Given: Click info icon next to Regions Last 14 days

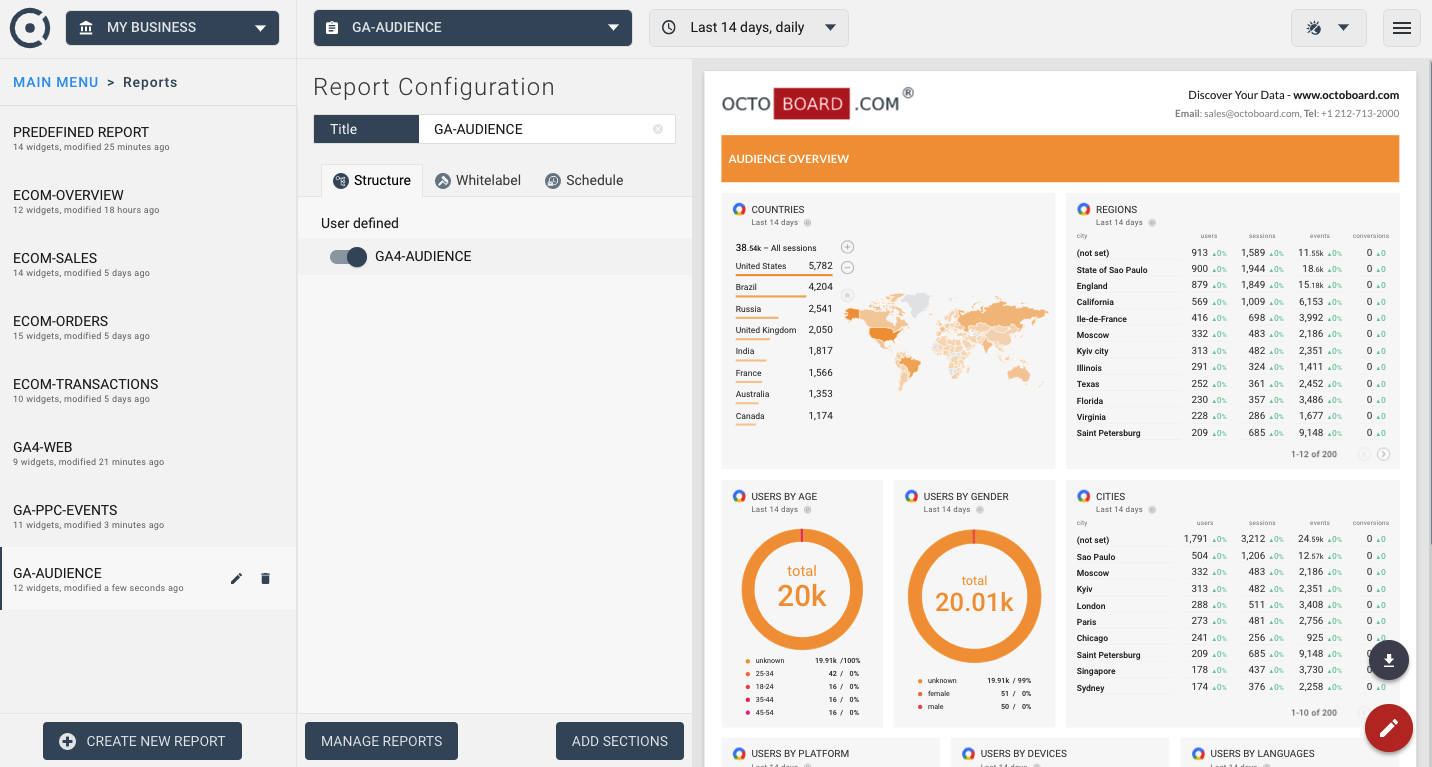Looking at the screenshot, I should [x=1152, y=223].
